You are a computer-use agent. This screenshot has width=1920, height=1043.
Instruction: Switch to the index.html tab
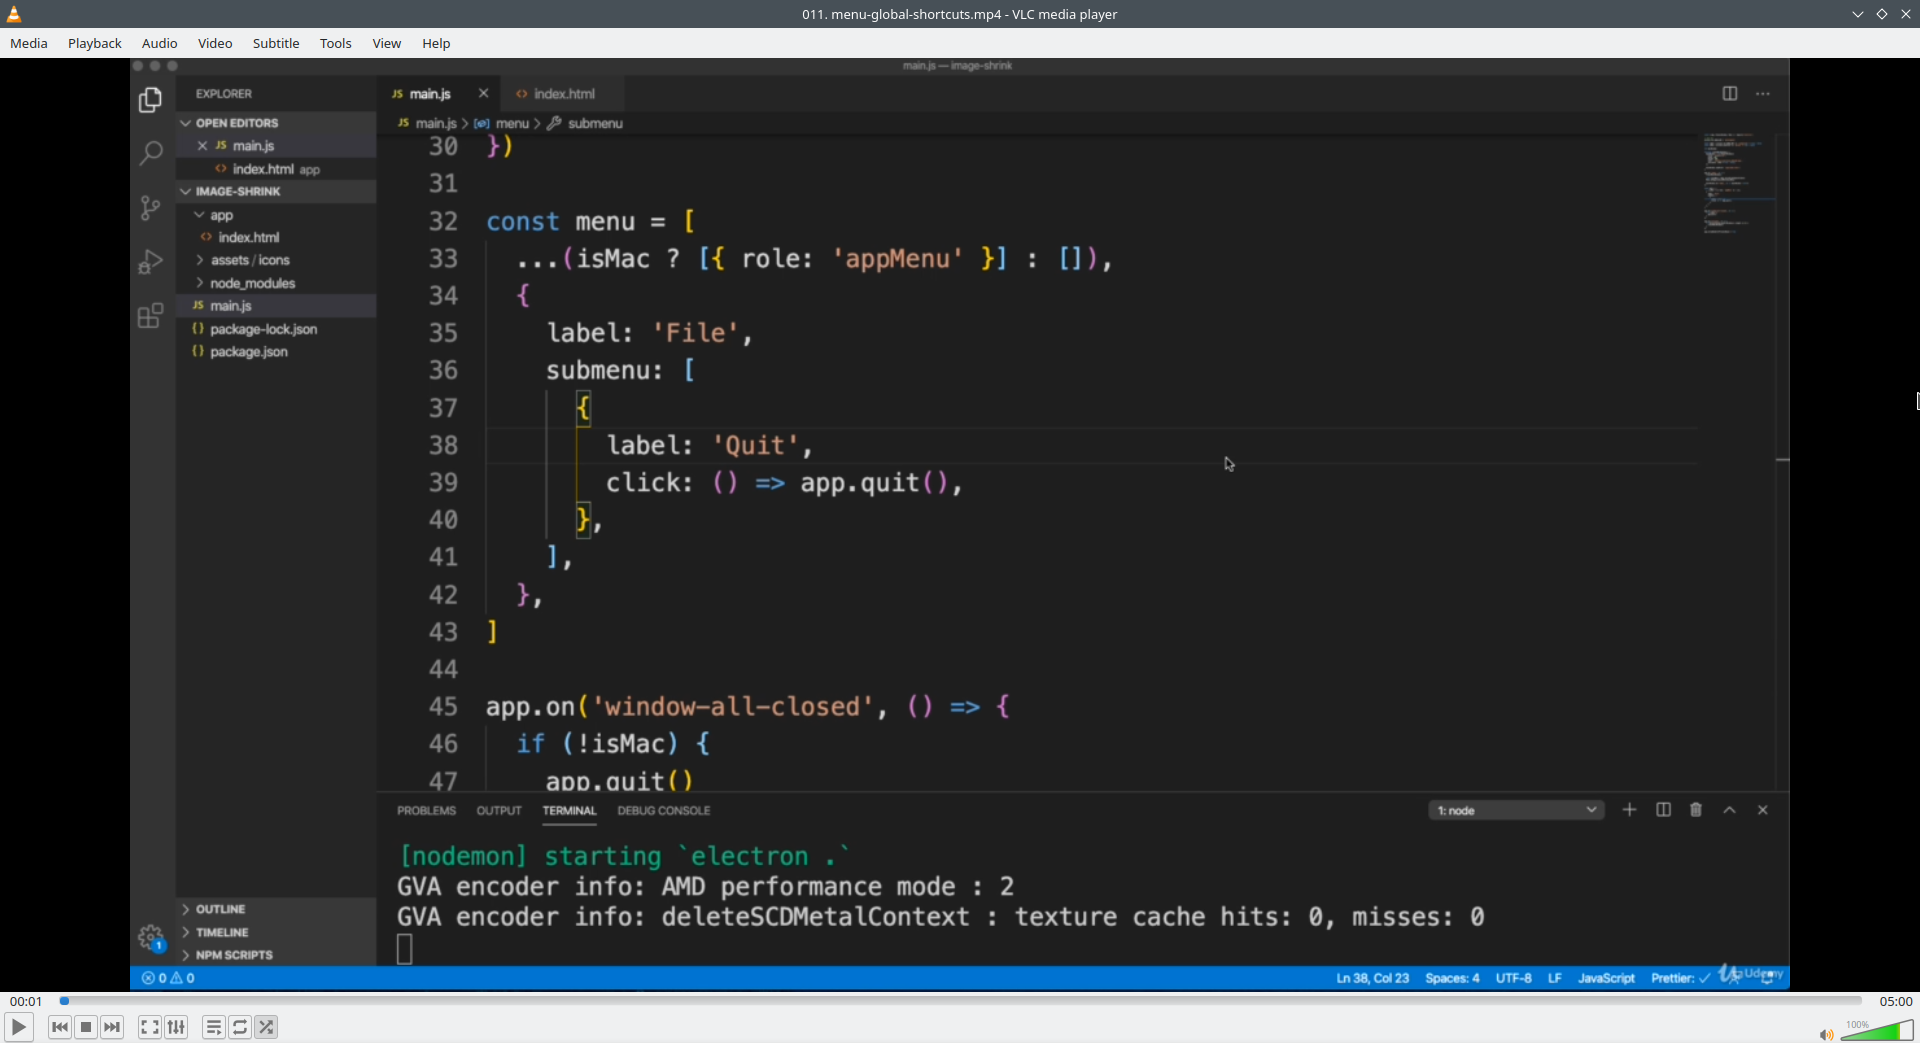tap(566, 93)
